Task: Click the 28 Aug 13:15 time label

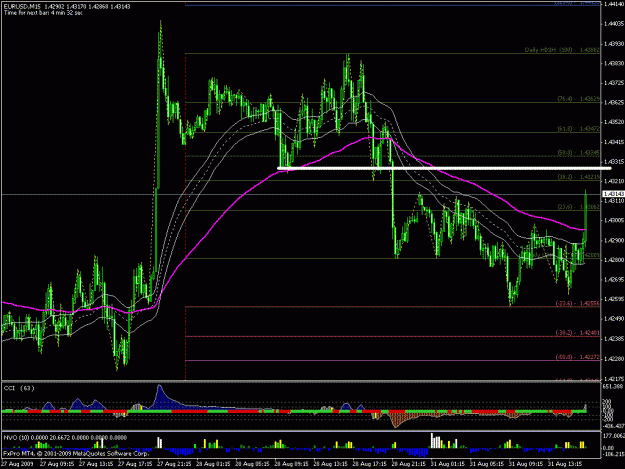Action: 330,464
